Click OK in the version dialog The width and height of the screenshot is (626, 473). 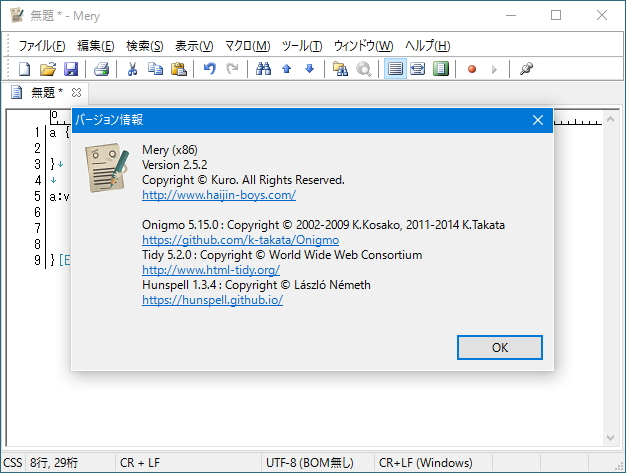[x=499, y=347]
